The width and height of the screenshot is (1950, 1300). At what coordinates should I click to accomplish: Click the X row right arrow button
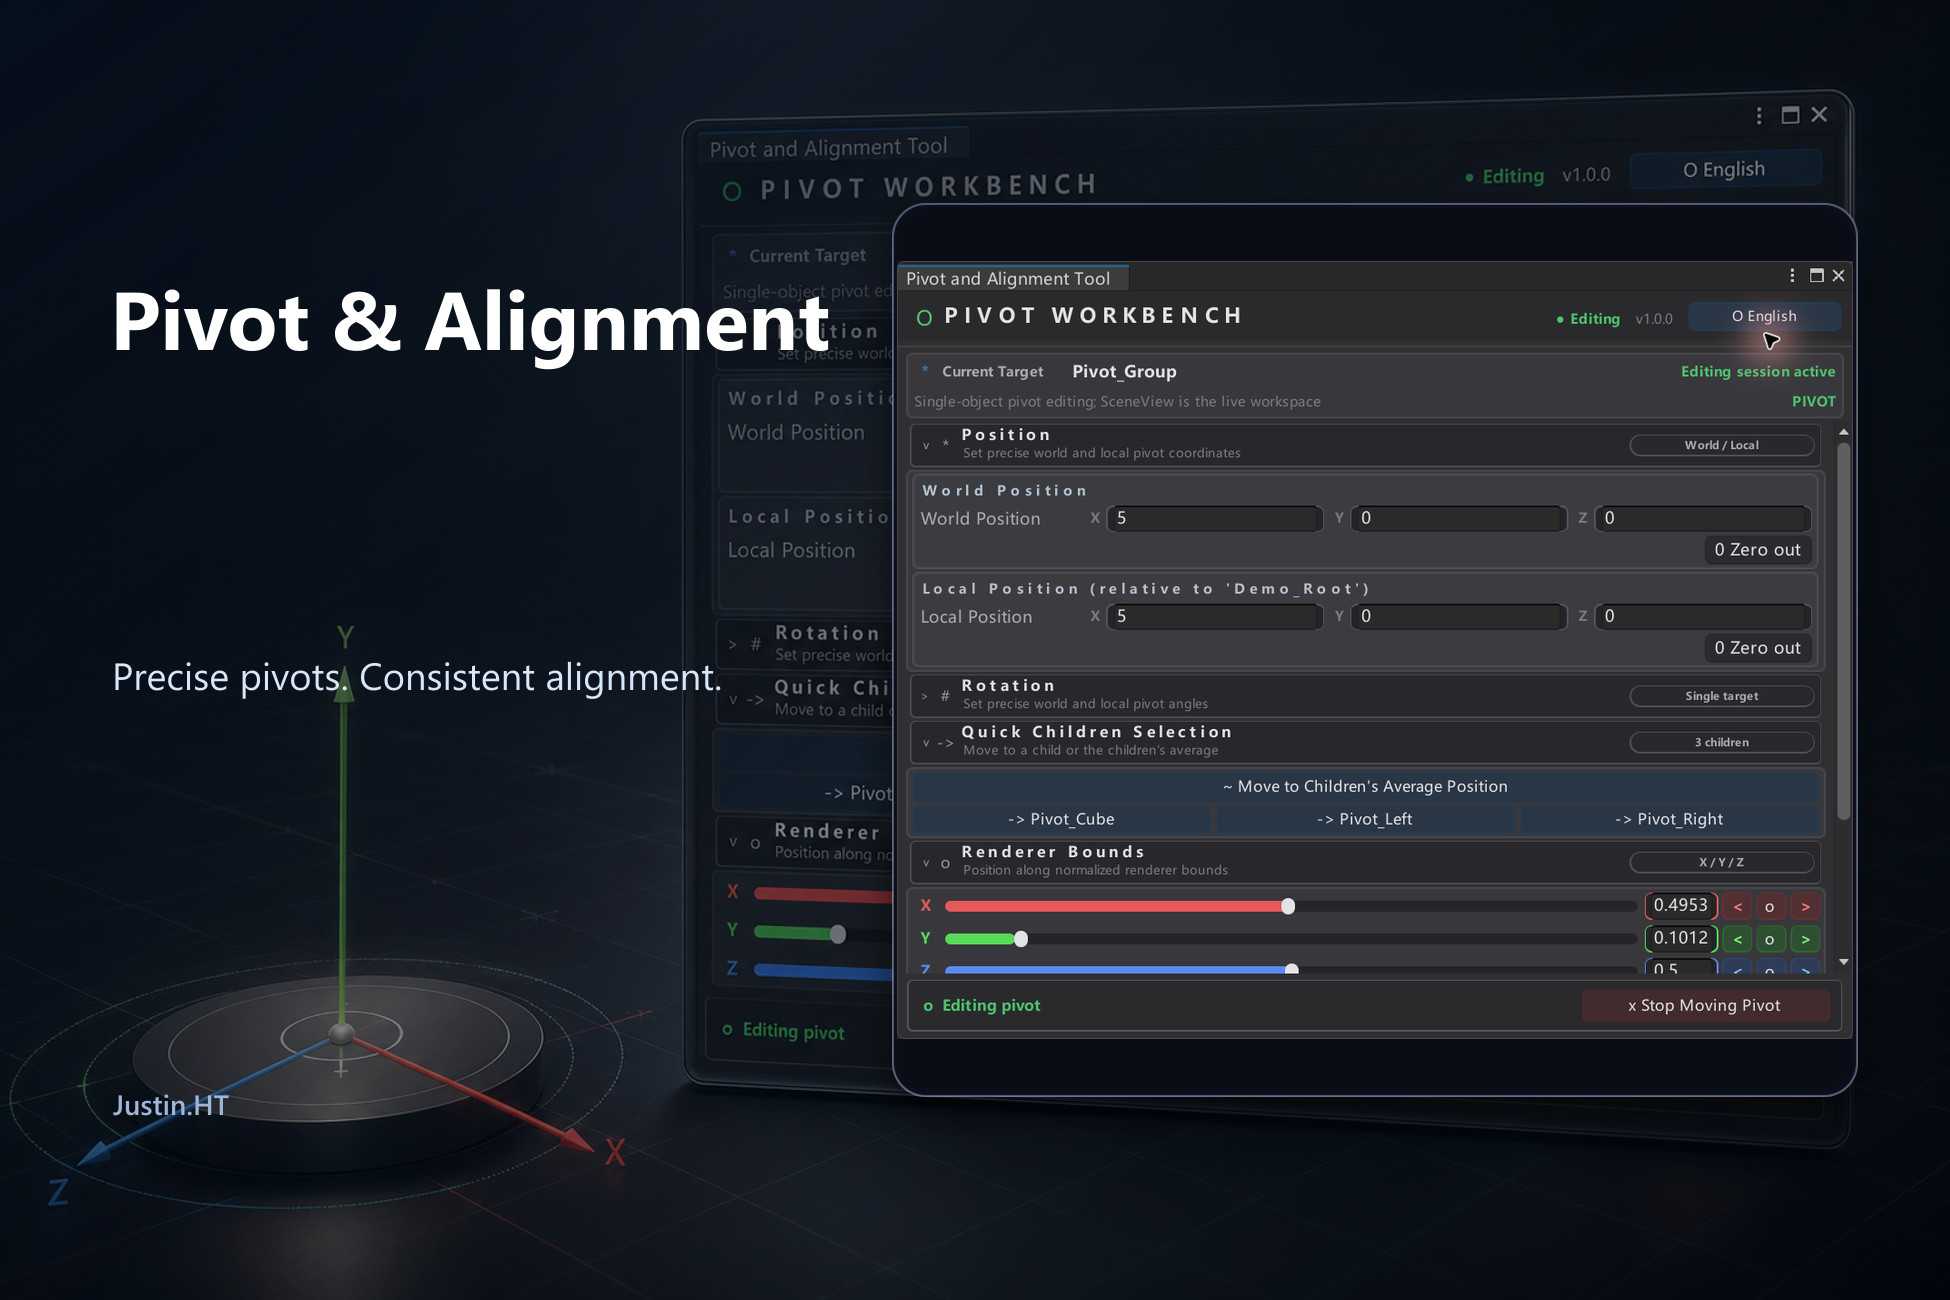1805,906
